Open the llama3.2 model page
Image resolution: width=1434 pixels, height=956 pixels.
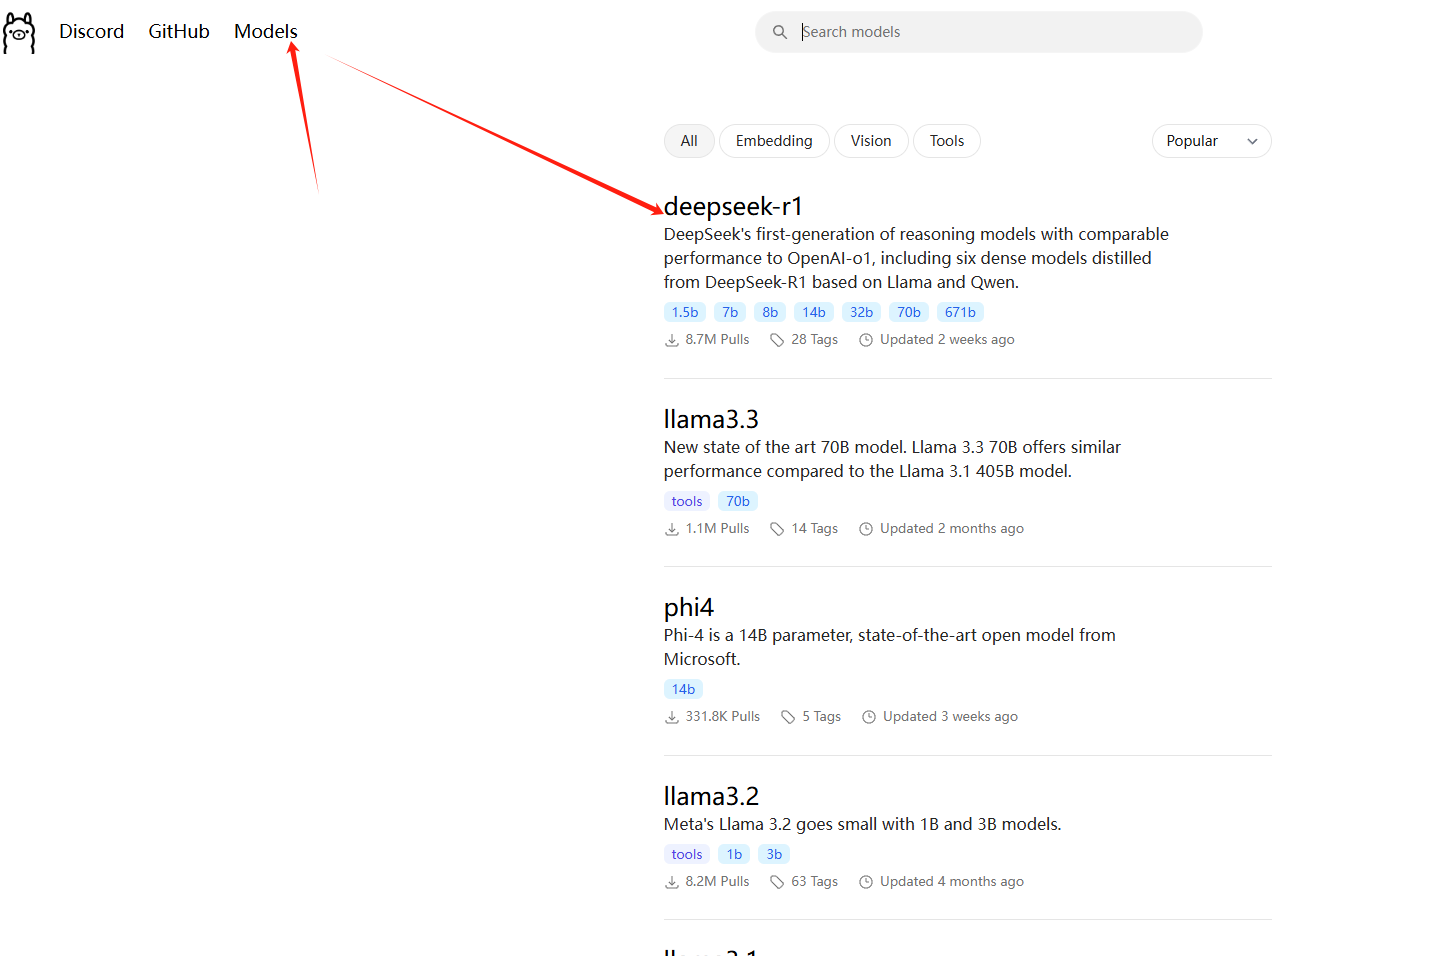[711, 796]
